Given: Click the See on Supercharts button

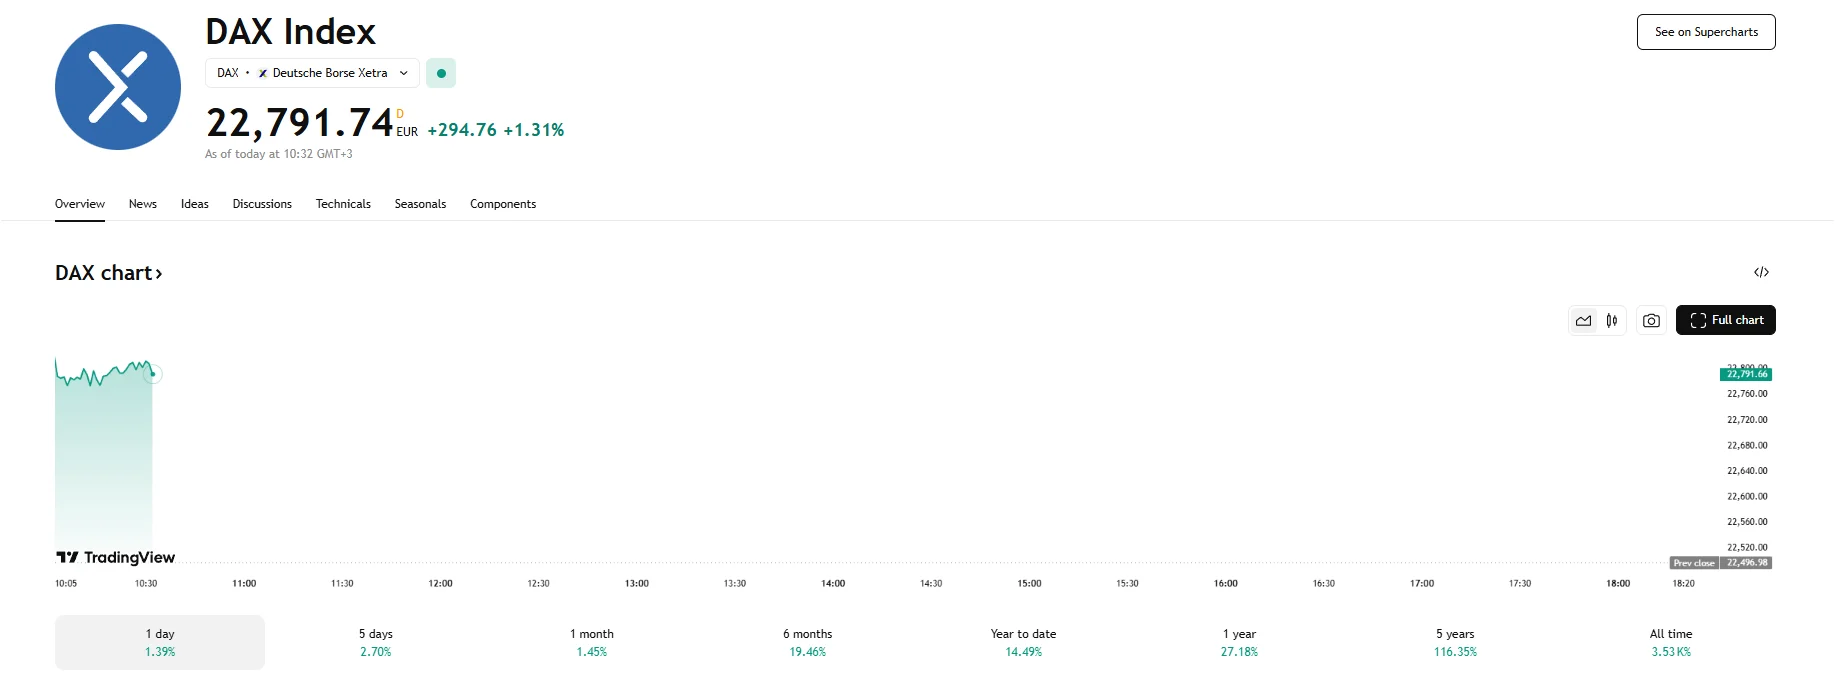Looking at the screenshot, I should pos(1706,32).
